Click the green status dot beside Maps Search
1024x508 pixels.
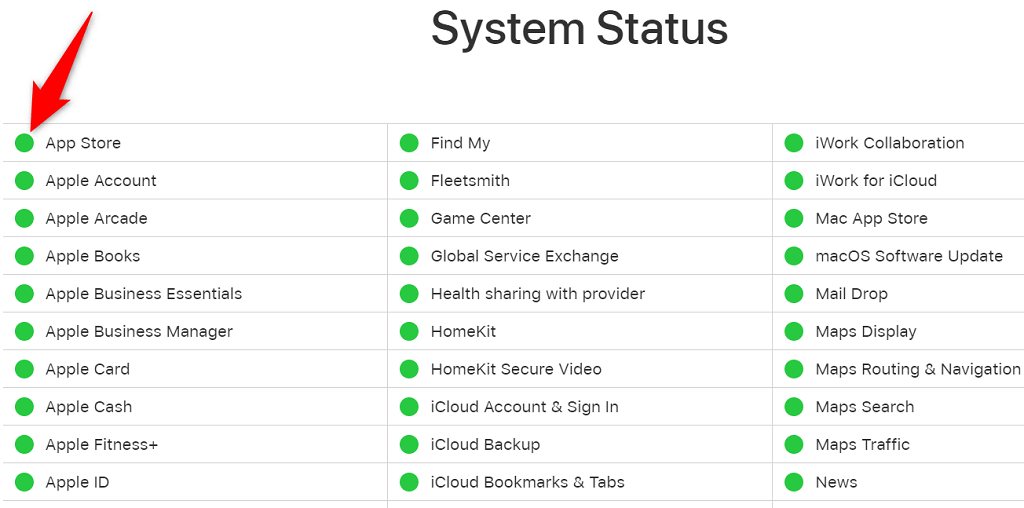793,407
